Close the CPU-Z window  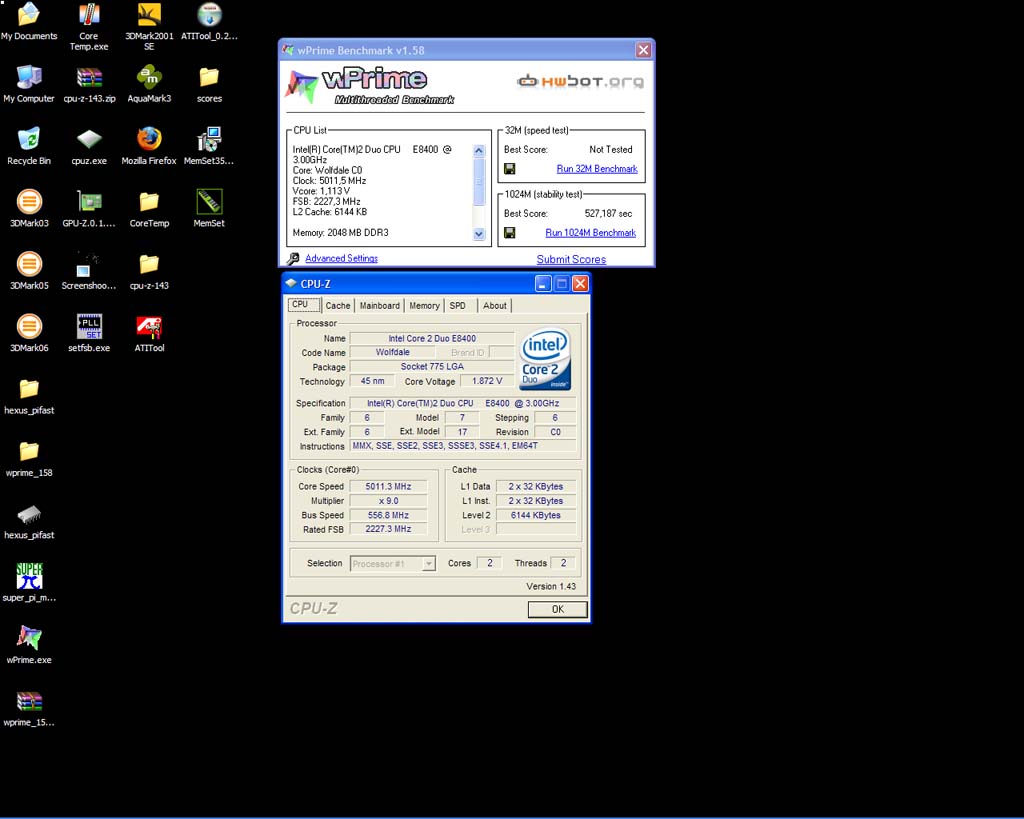(x=580, y=283)
